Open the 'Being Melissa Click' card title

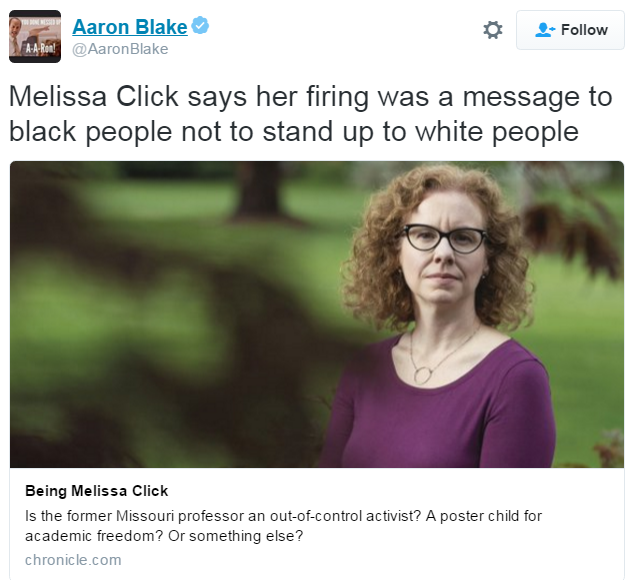pyautogui.click(x=96, y=491)
